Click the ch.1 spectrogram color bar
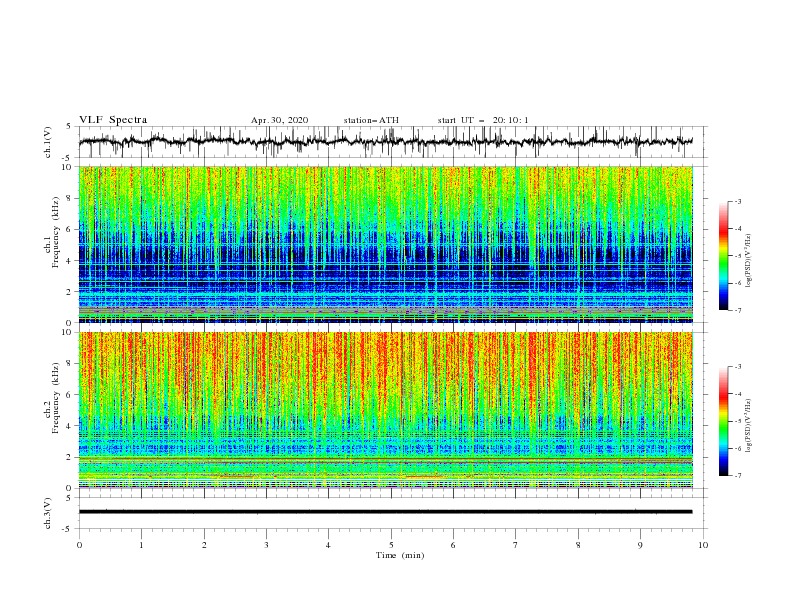 [723, 256]
